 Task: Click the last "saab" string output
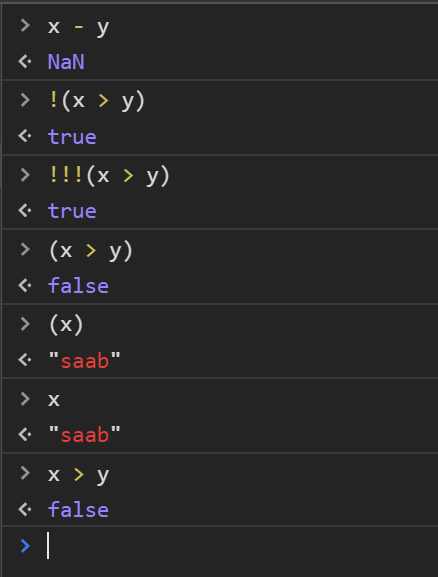click(84, 435)
